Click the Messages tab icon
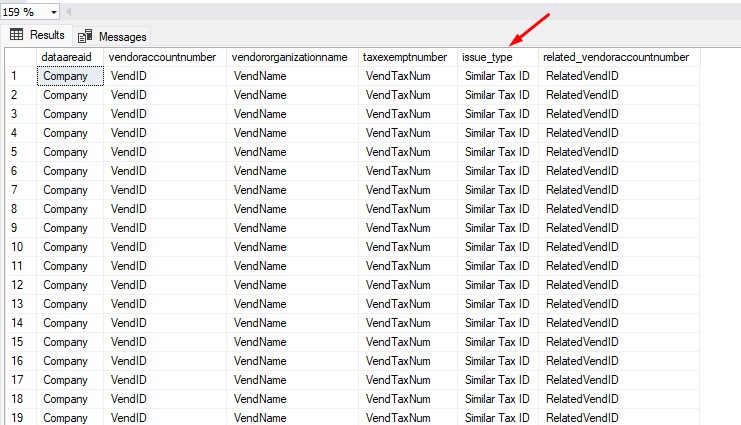The width and height of the screenshot is (741, 425). (x=85, y=36)
